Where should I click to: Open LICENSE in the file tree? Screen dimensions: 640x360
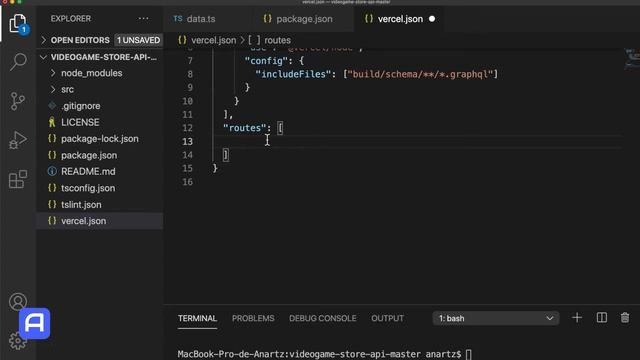tap(100, 122)
